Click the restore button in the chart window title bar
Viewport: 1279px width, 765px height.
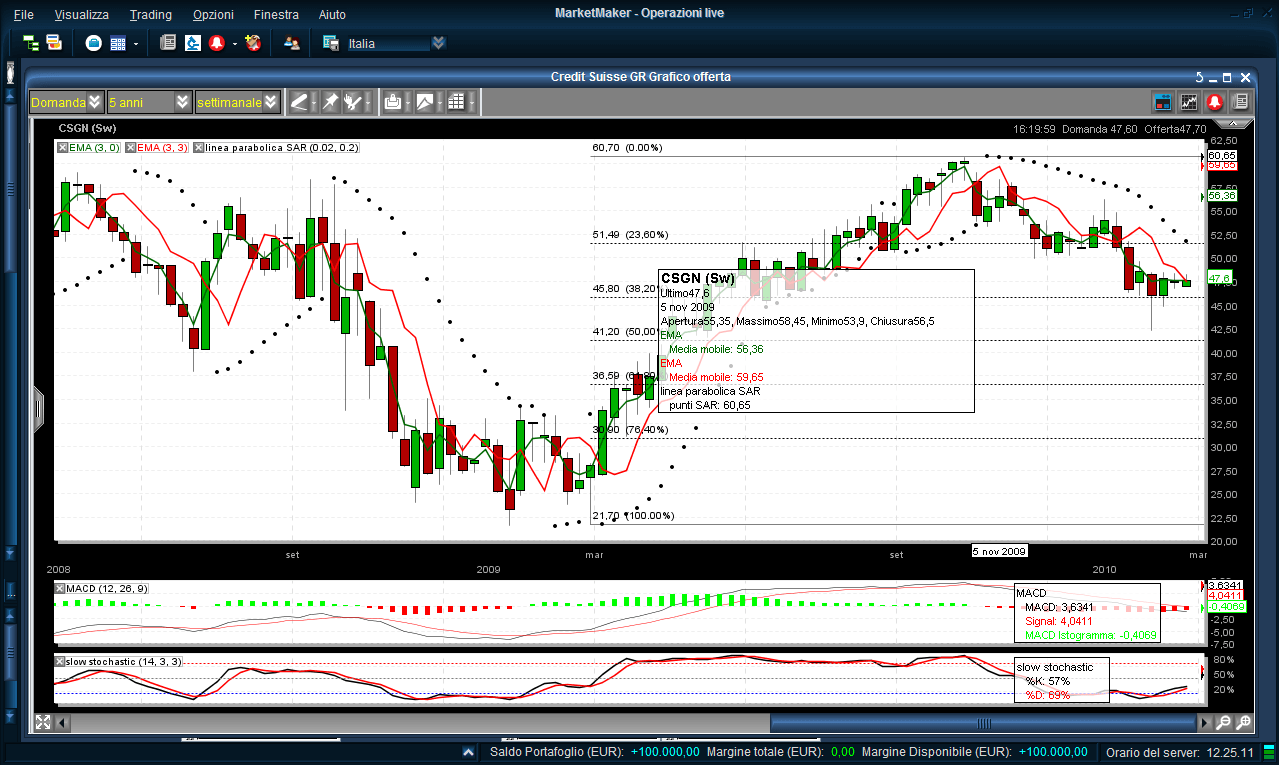[x=1227, y=77]
